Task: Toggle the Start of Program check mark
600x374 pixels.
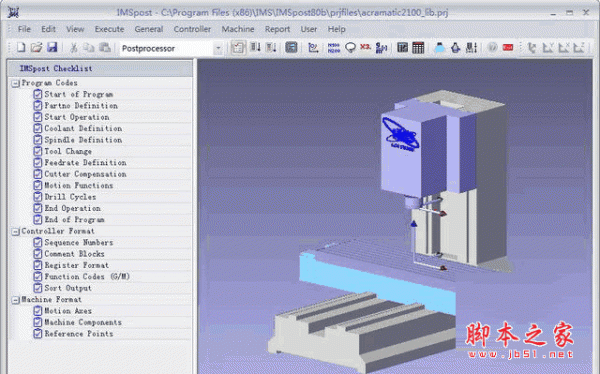Action: pyautogui.click(x=38, y=94)
